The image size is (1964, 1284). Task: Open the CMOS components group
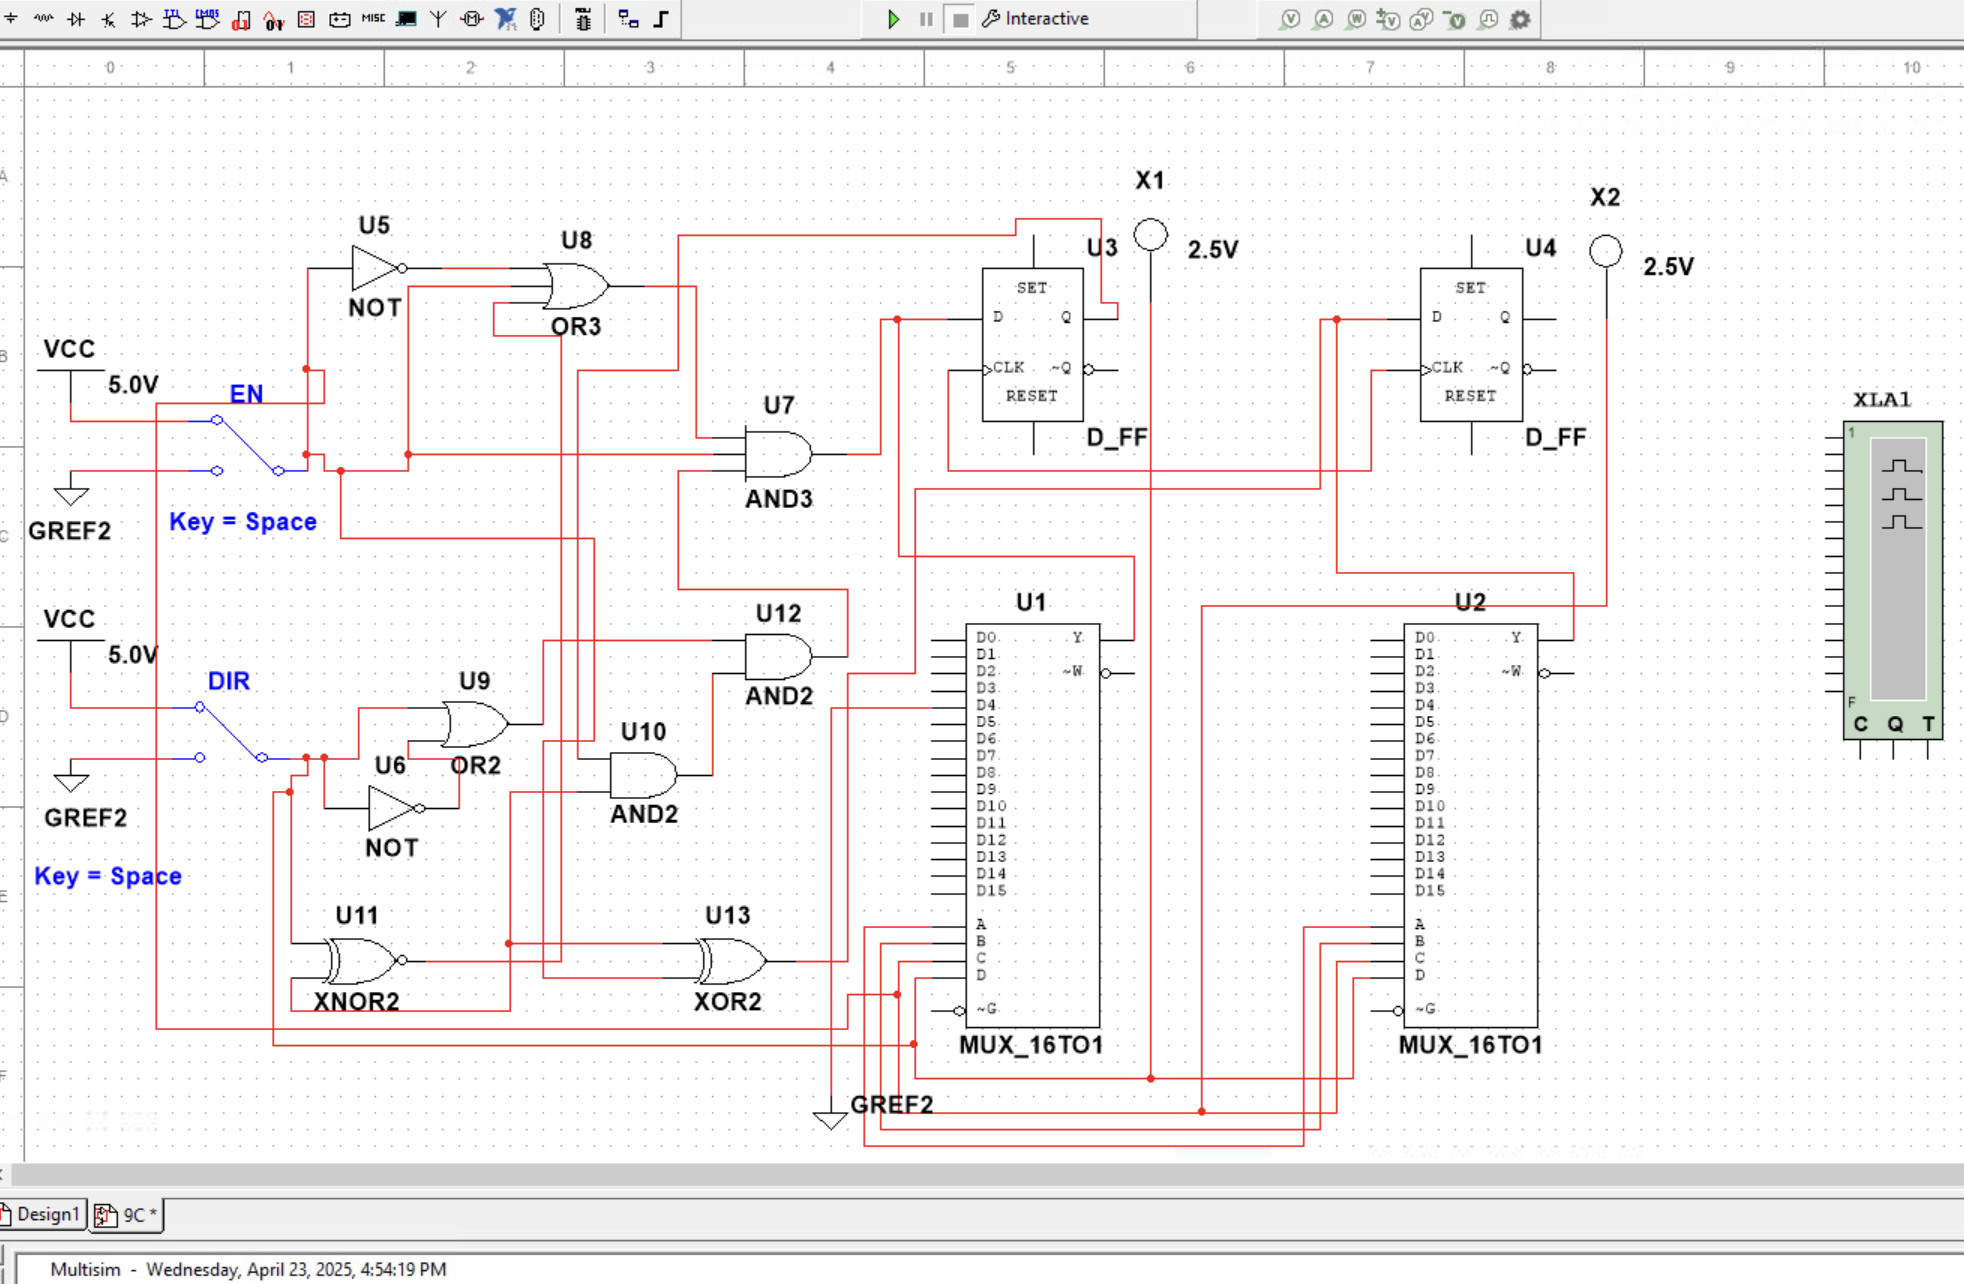(x=207, y=19)
